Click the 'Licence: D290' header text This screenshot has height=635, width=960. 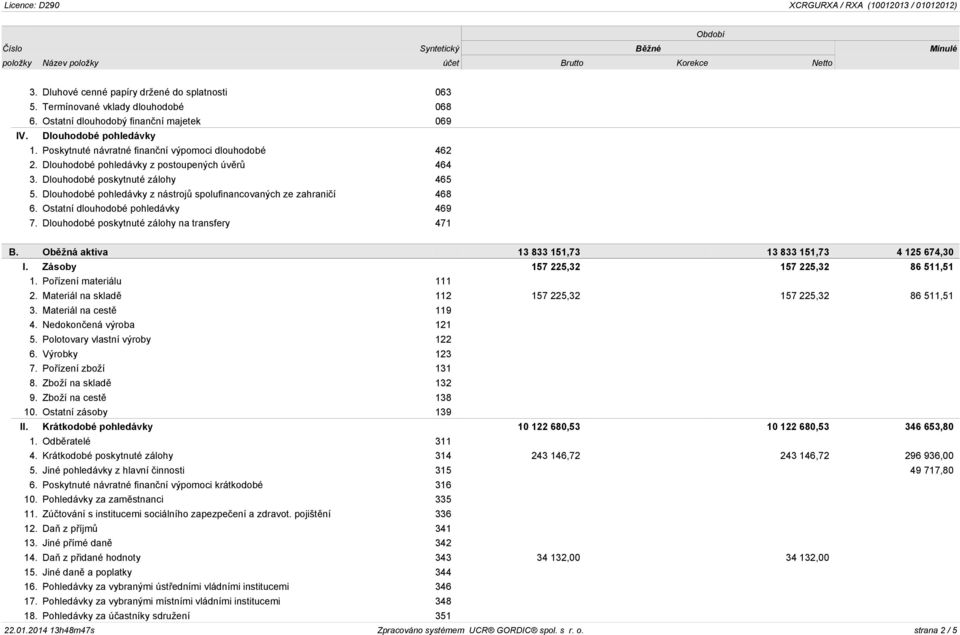[32, 5]
